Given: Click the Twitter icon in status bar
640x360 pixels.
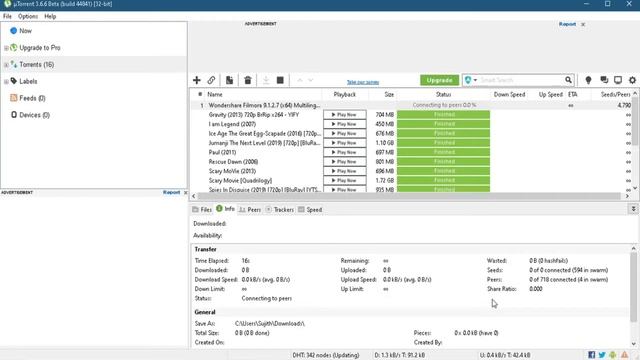Looking at the screenshot, I should [602, 355].
